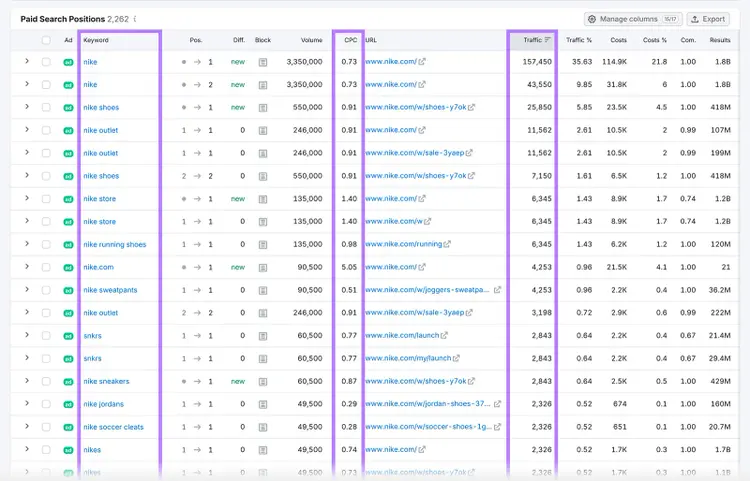This screenshot has width=750, height=481.
Task: Tick the checkbox for the nike sneakers row
Action: click(46, 382)
